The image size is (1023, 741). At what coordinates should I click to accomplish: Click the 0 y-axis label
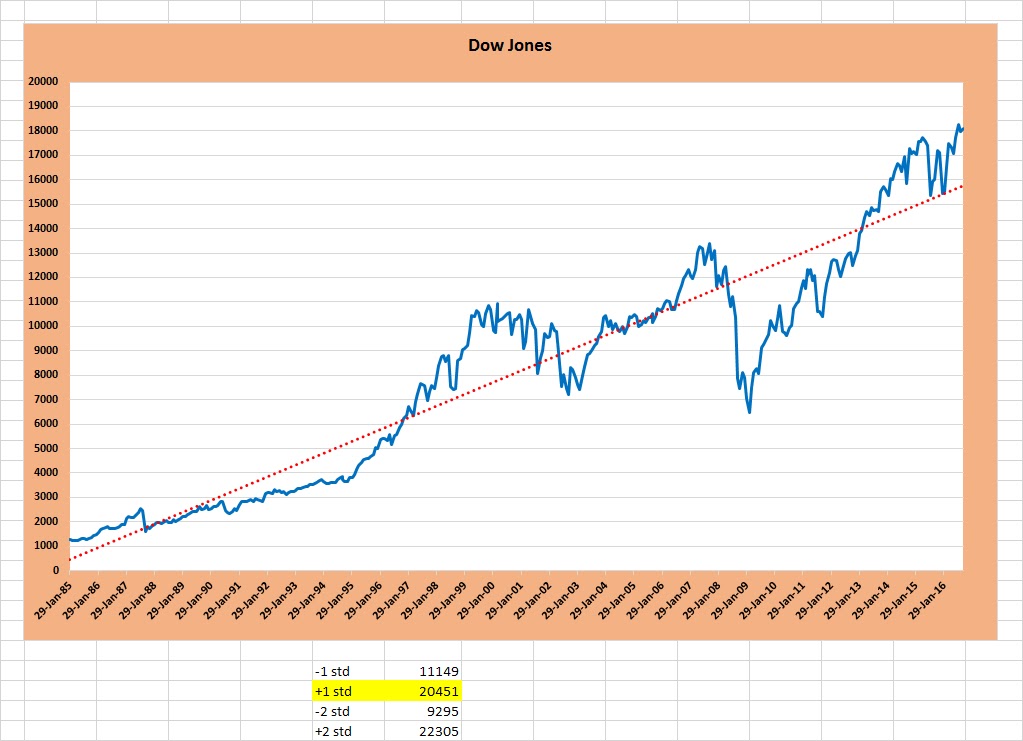[56, 570]
